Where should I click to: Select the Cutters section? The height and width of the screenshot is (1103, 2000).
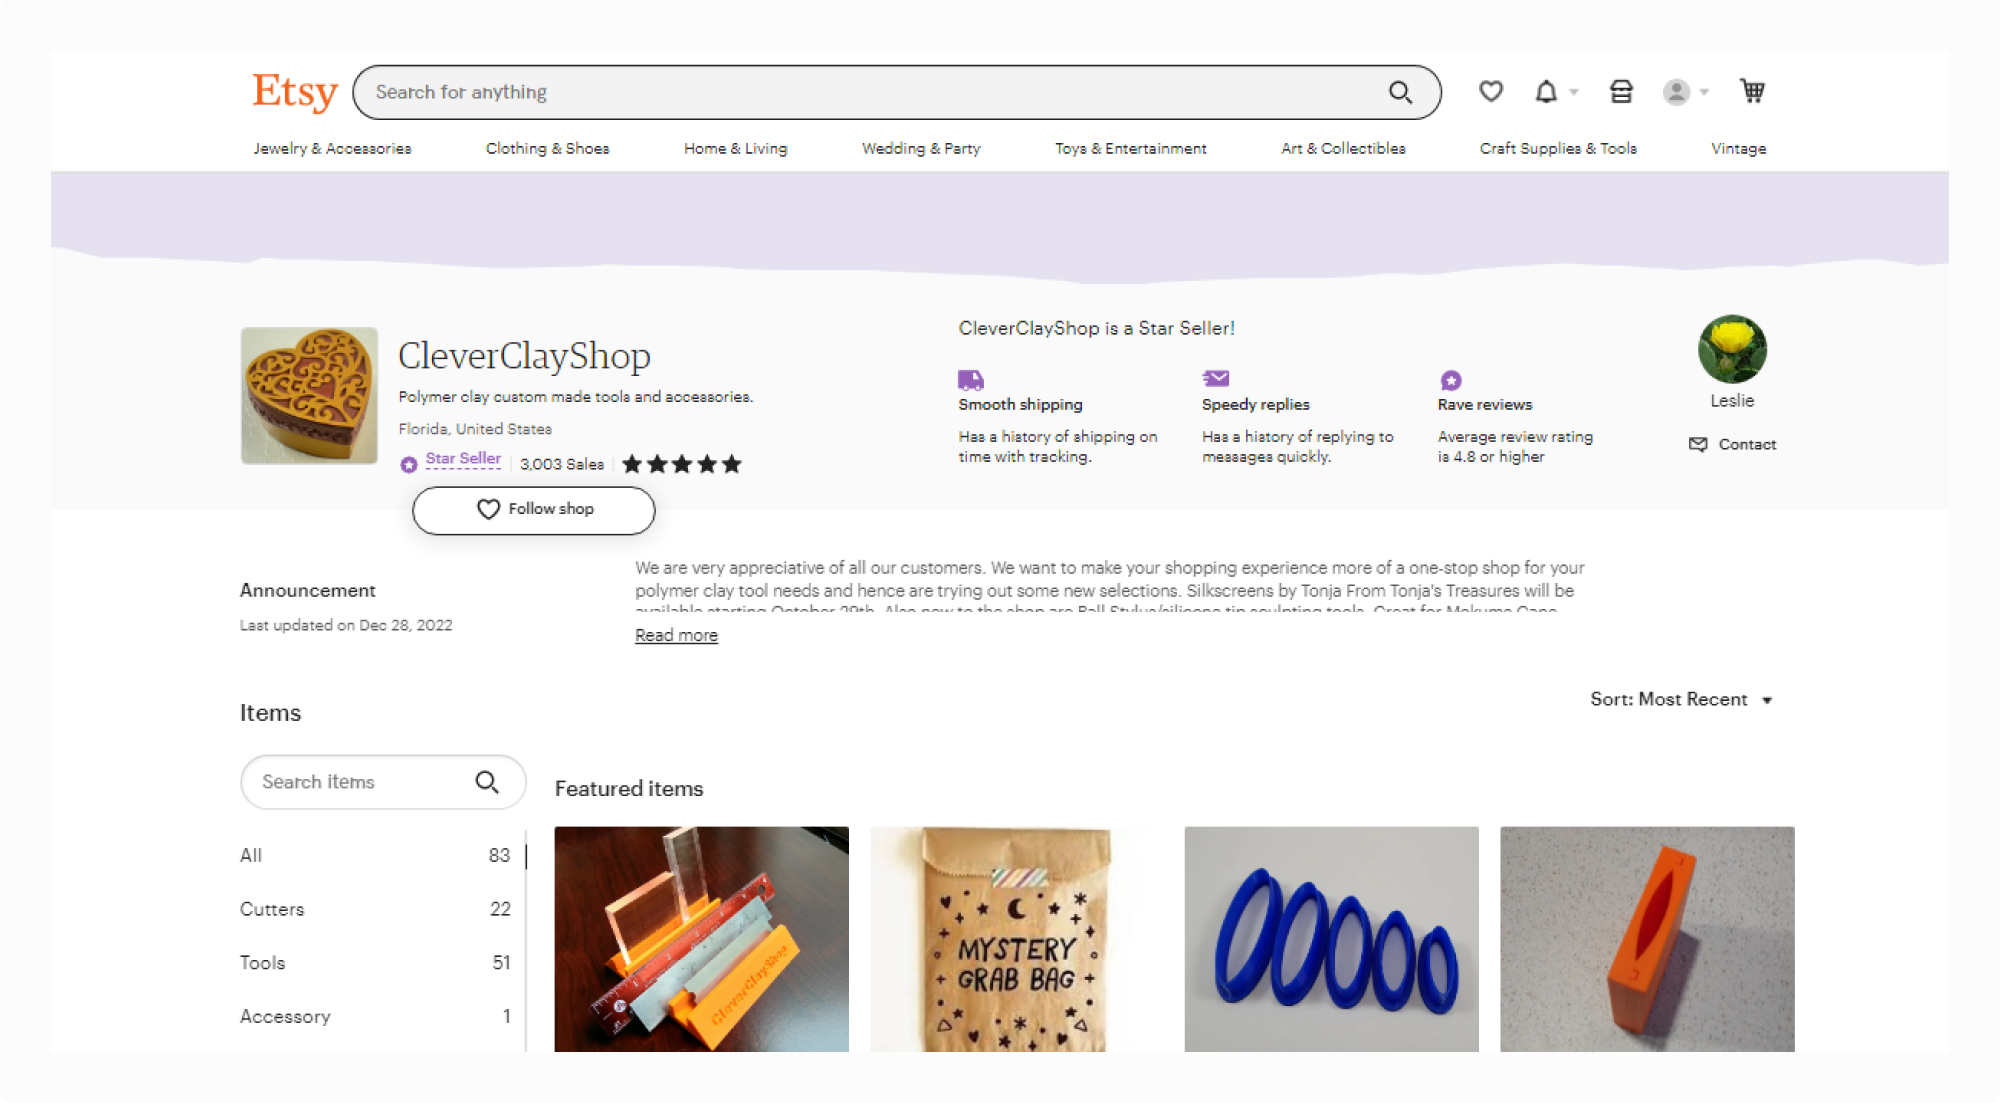coord(375,909)
